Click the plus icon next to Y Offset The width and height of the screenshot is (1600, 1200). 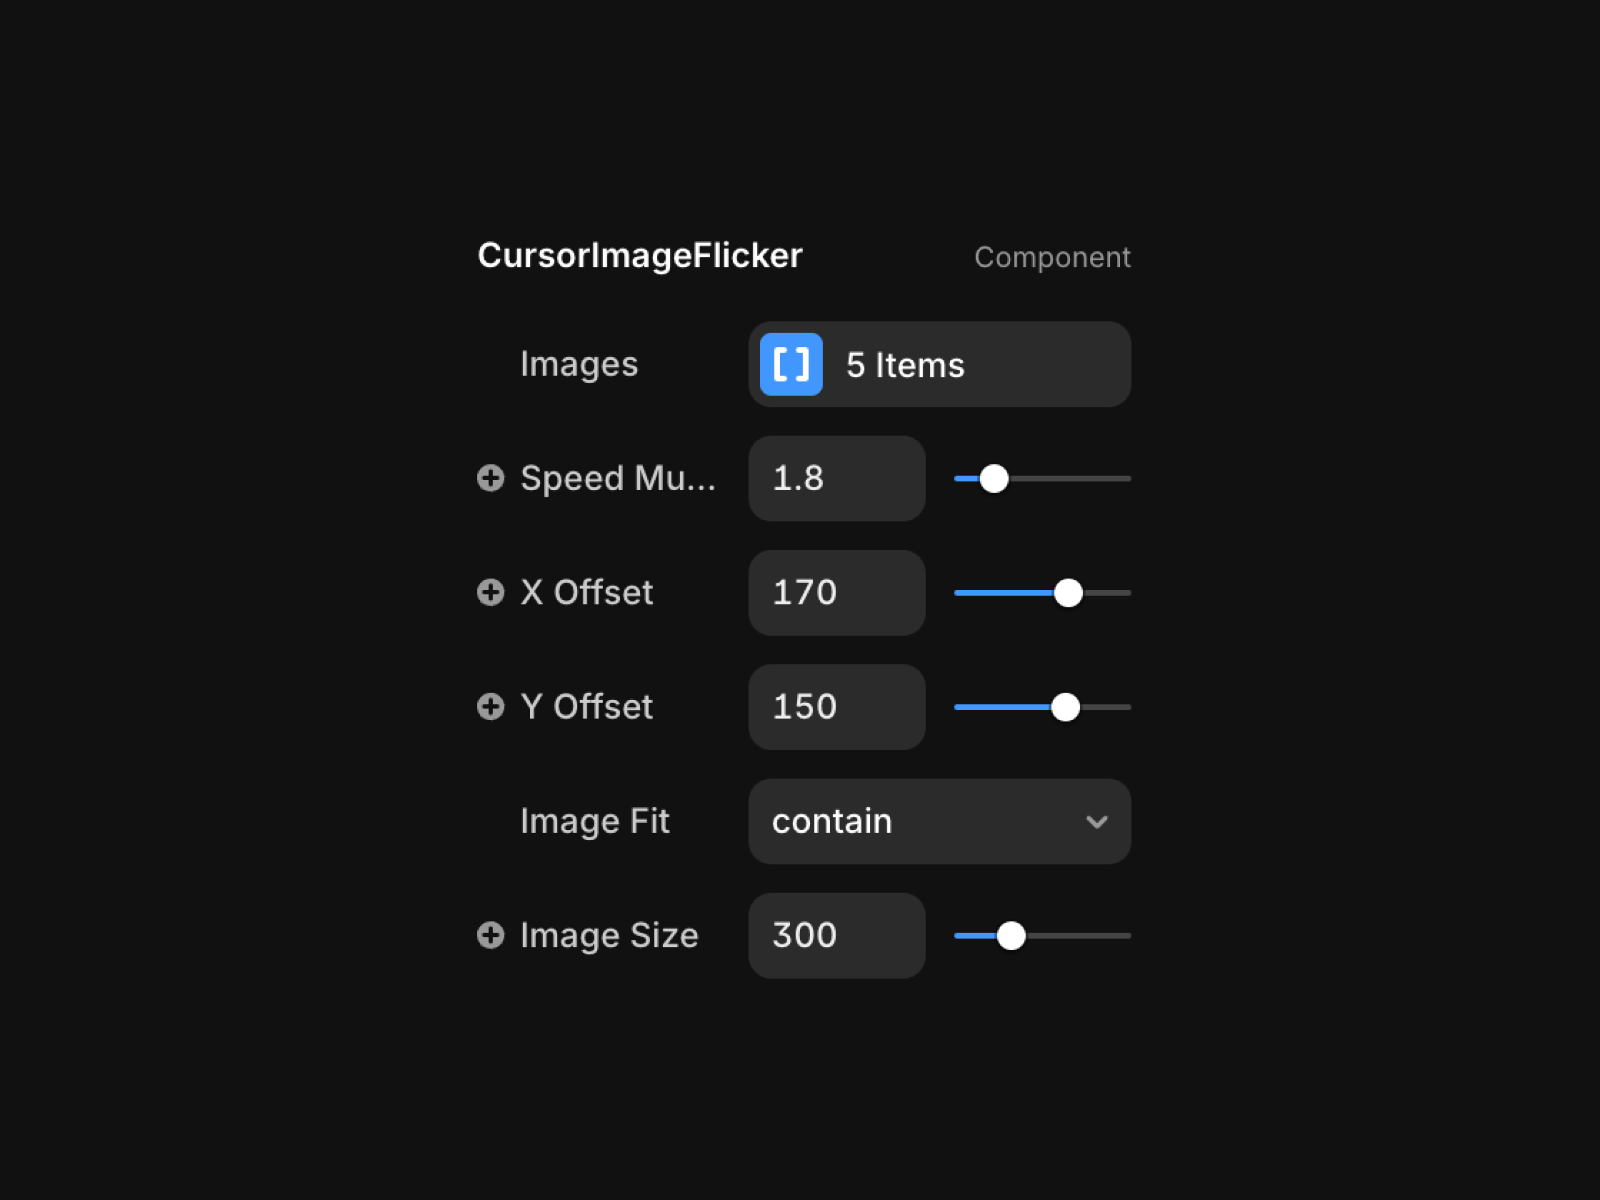[490, 707]
